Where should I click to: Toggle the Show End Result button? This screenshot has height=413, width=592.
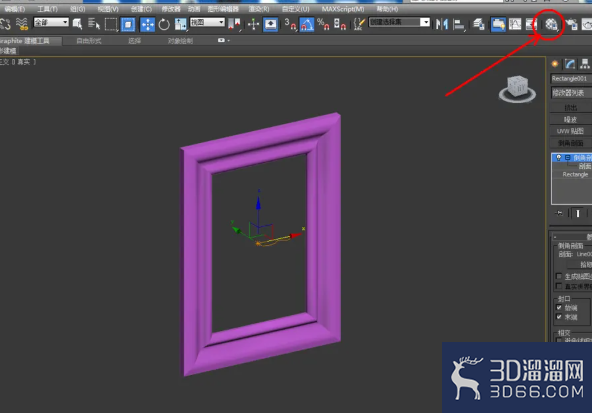pyautogui.click(x=577, y=213)
